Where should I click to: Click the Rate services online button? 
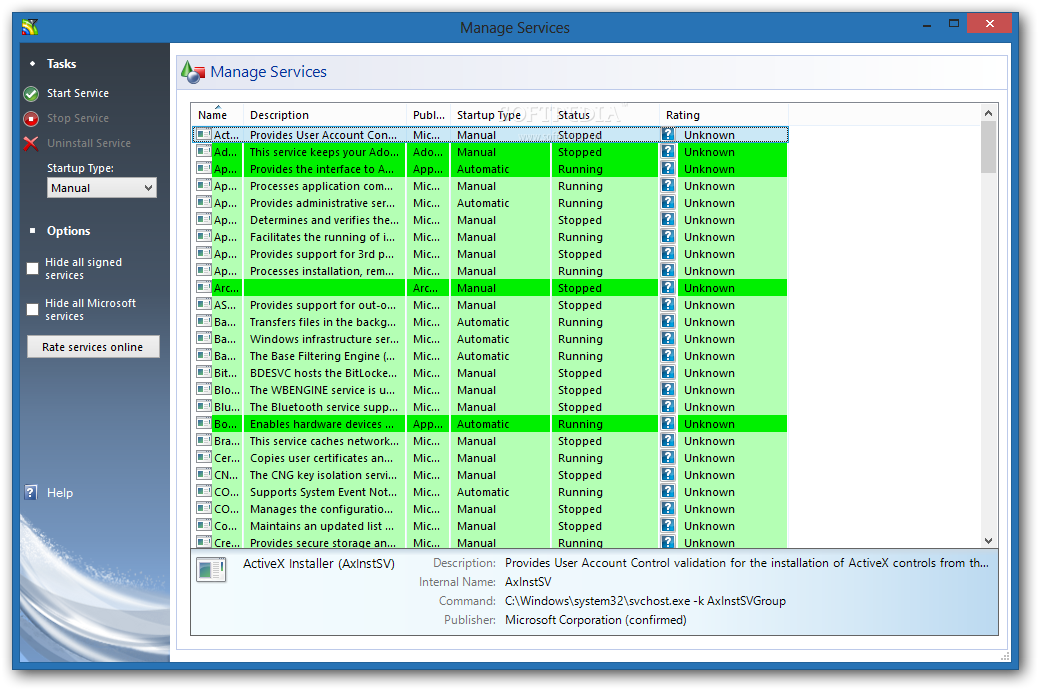[93, 347]
